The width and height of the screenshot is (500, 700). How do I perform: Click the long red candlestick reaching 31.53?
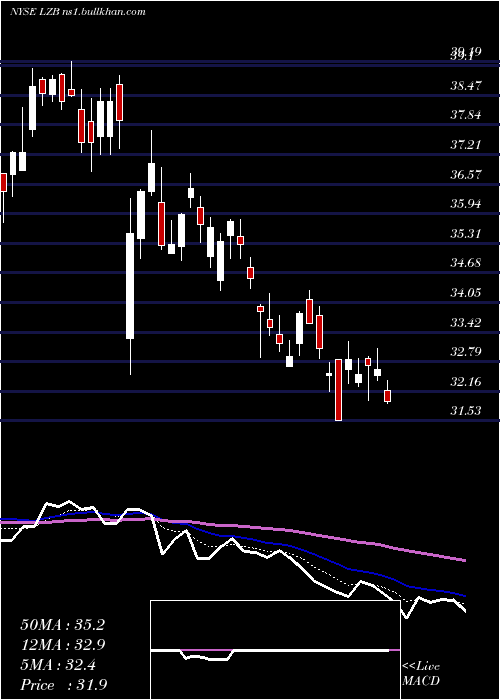point(338,390)
